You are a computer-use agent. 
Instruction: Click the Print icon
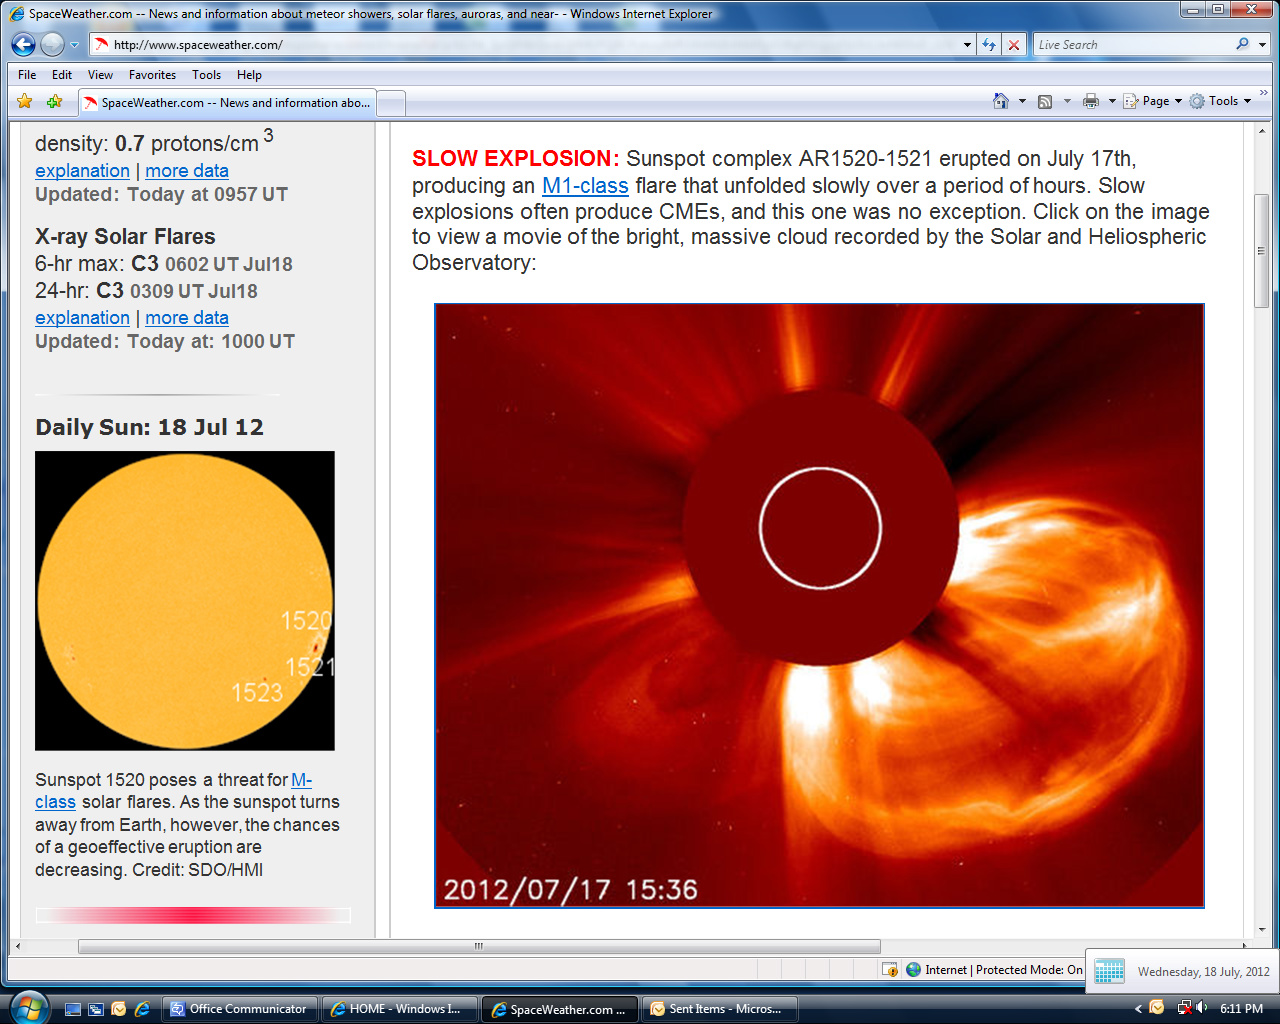pyautogui.click(x=1091, y=101)
